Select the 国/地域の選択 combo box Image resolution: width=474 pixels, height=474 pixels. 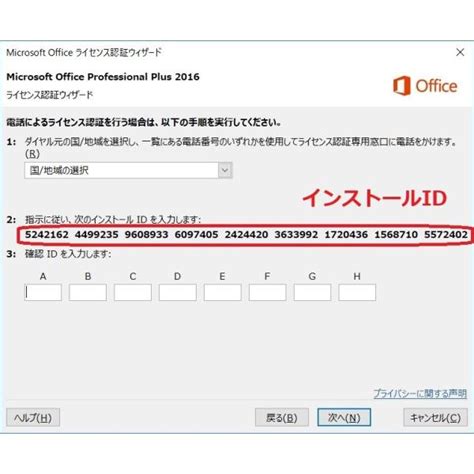[x=128, y=170]
